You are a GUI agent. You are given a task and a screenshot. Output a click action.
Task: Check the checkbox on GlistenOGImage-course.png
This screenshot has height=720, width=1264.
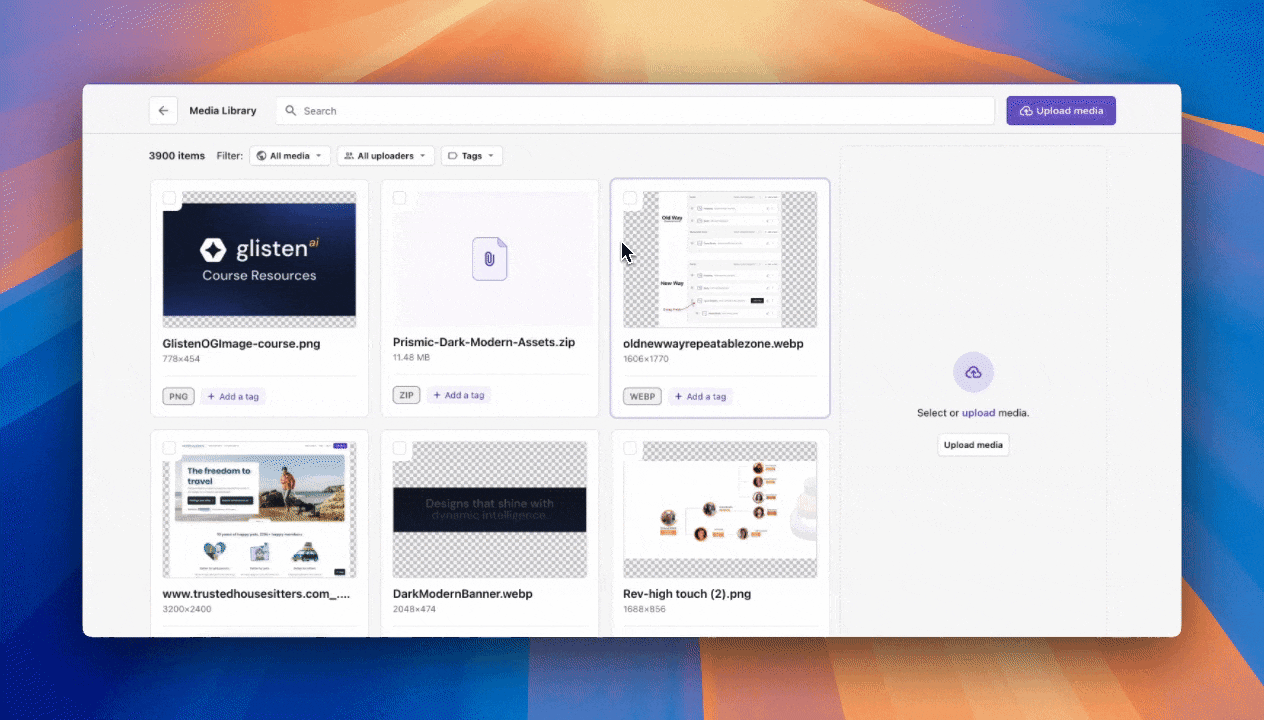[x=170, y=198]
